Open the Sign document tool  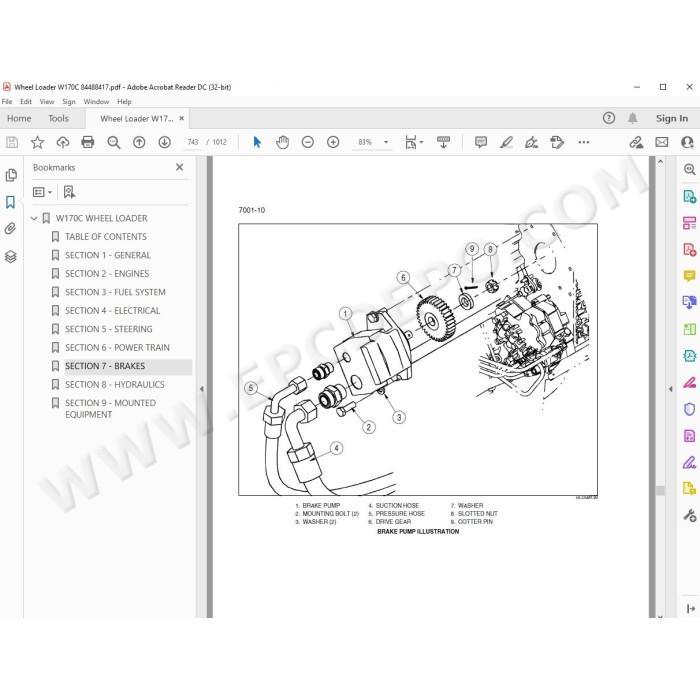point(531,142)
